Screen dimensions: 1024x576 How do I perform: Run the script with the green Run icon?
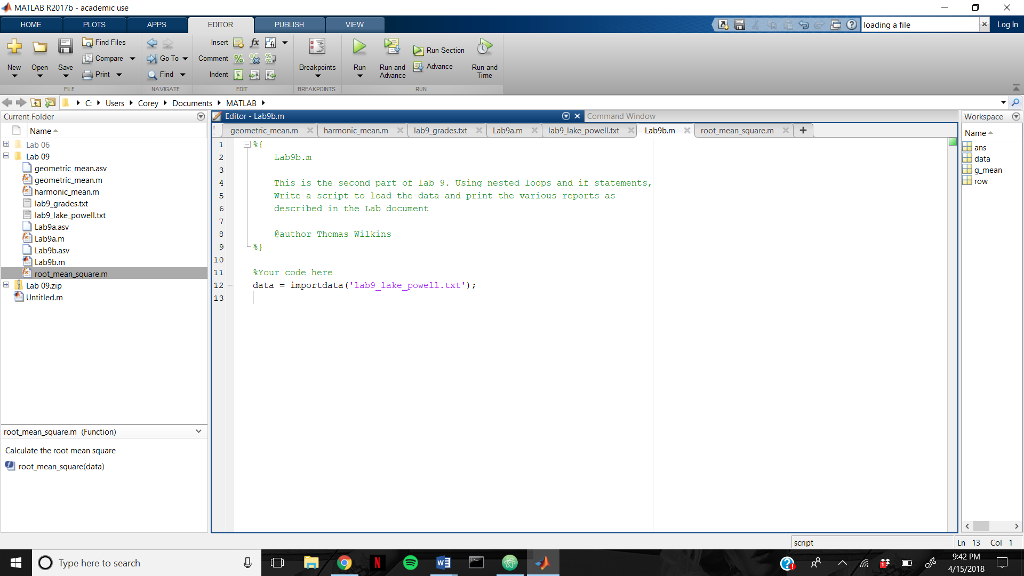359,46
